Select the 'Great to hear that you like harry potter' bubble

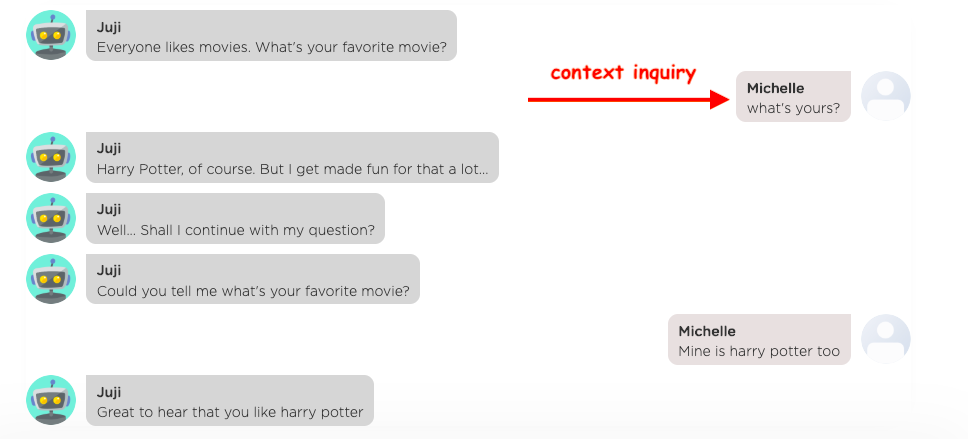click(x=230, y=400)
